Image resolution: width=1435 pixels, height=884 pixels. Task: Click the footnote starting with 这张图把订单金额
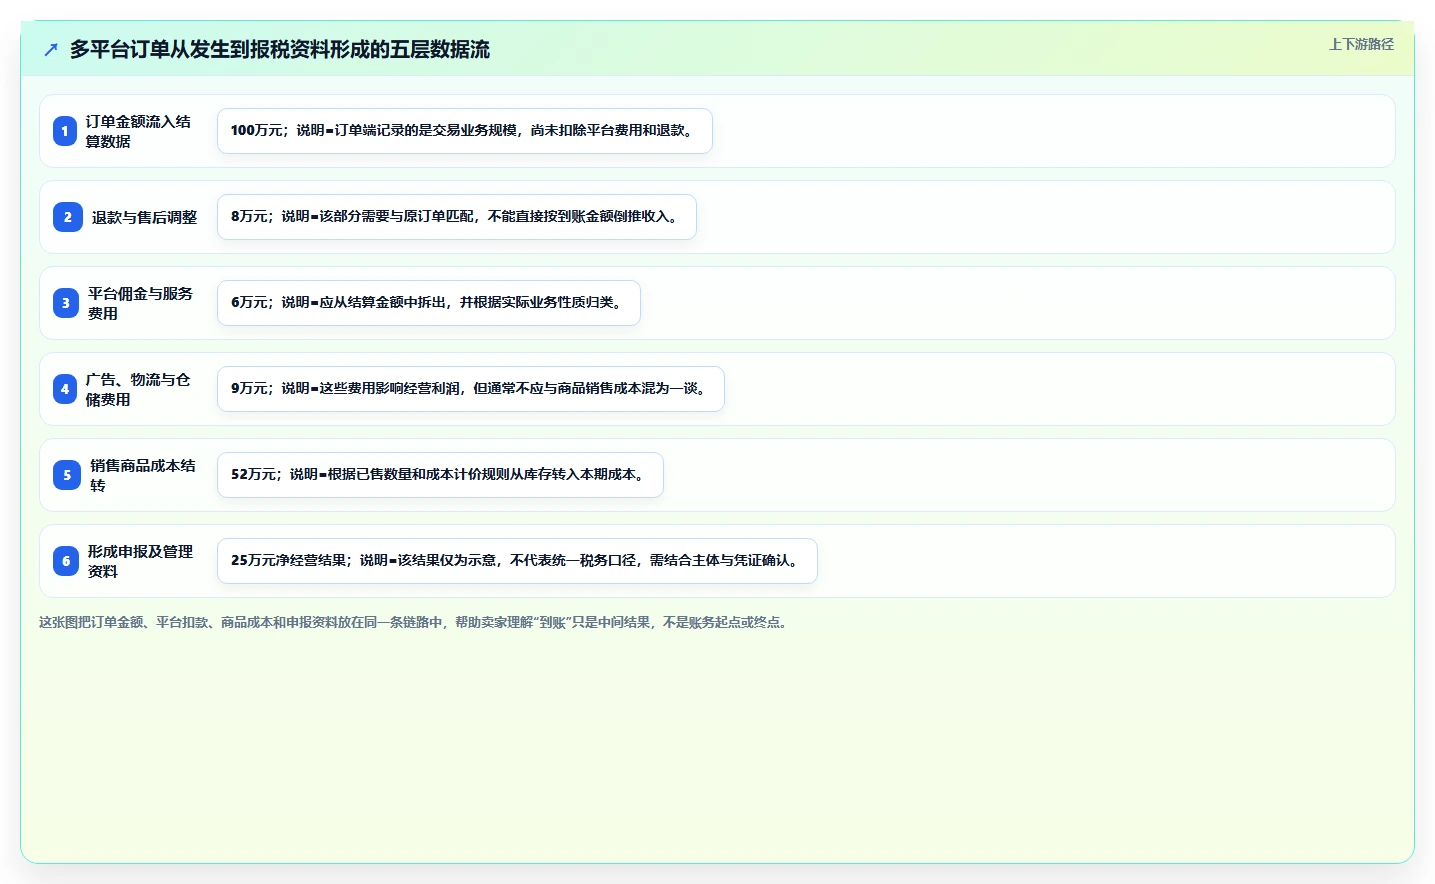[415, 622]
